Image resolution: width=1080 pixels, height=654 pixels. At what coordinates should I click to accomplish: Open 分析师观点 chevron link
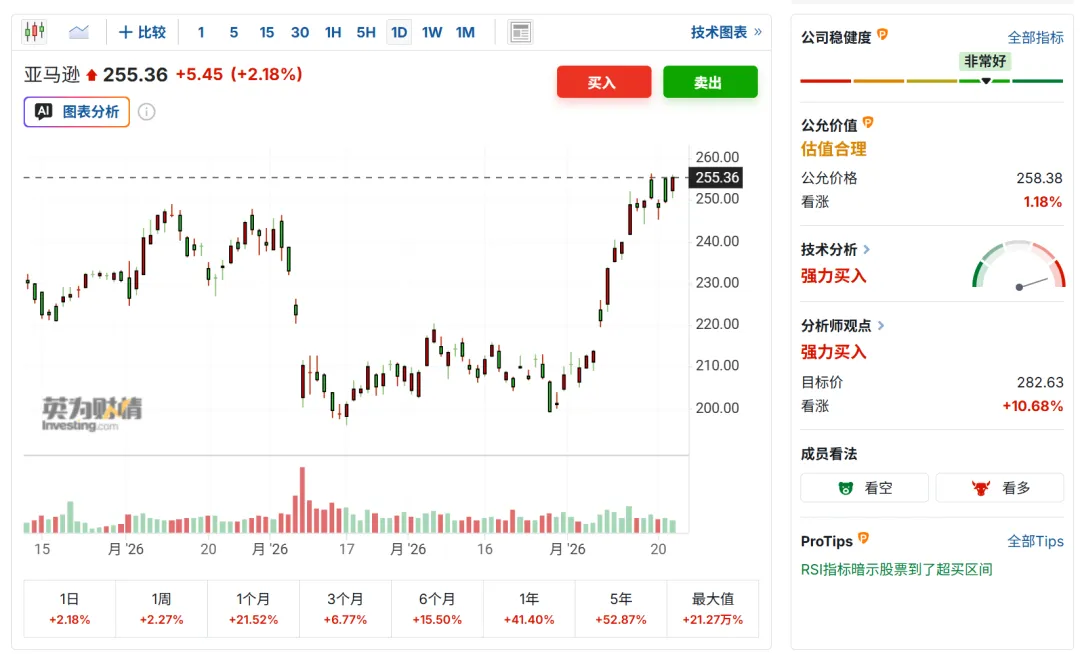pos(881,326)
